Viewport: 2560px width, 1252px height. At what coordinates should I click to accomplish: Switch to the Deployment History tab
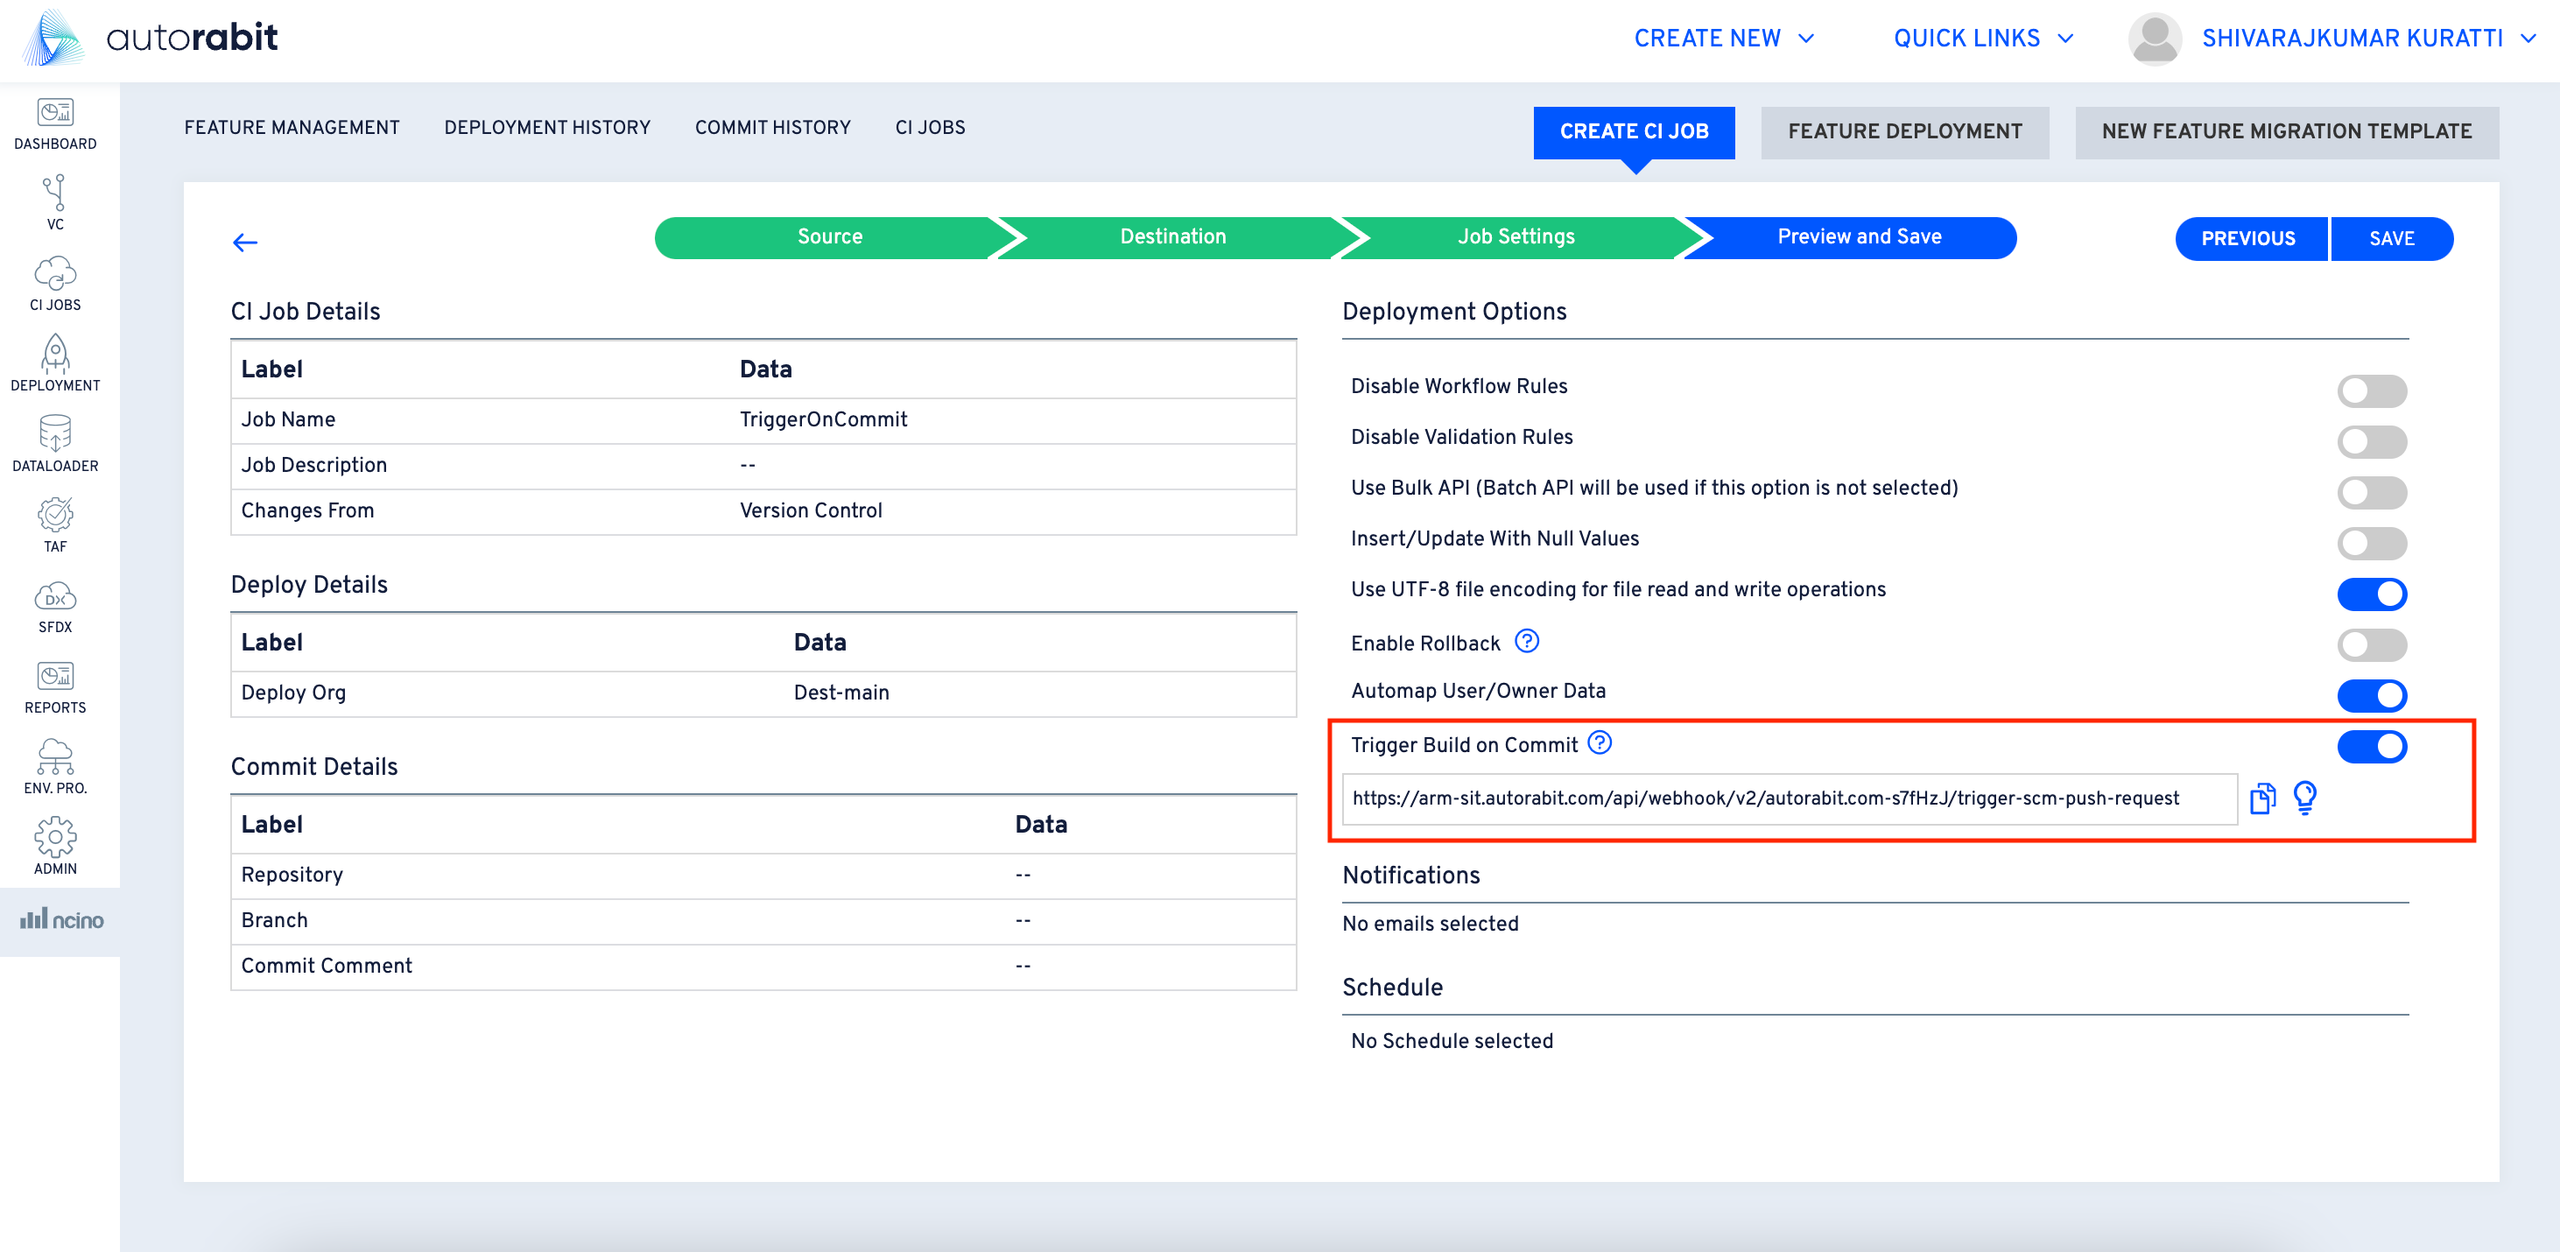[547, 127]
